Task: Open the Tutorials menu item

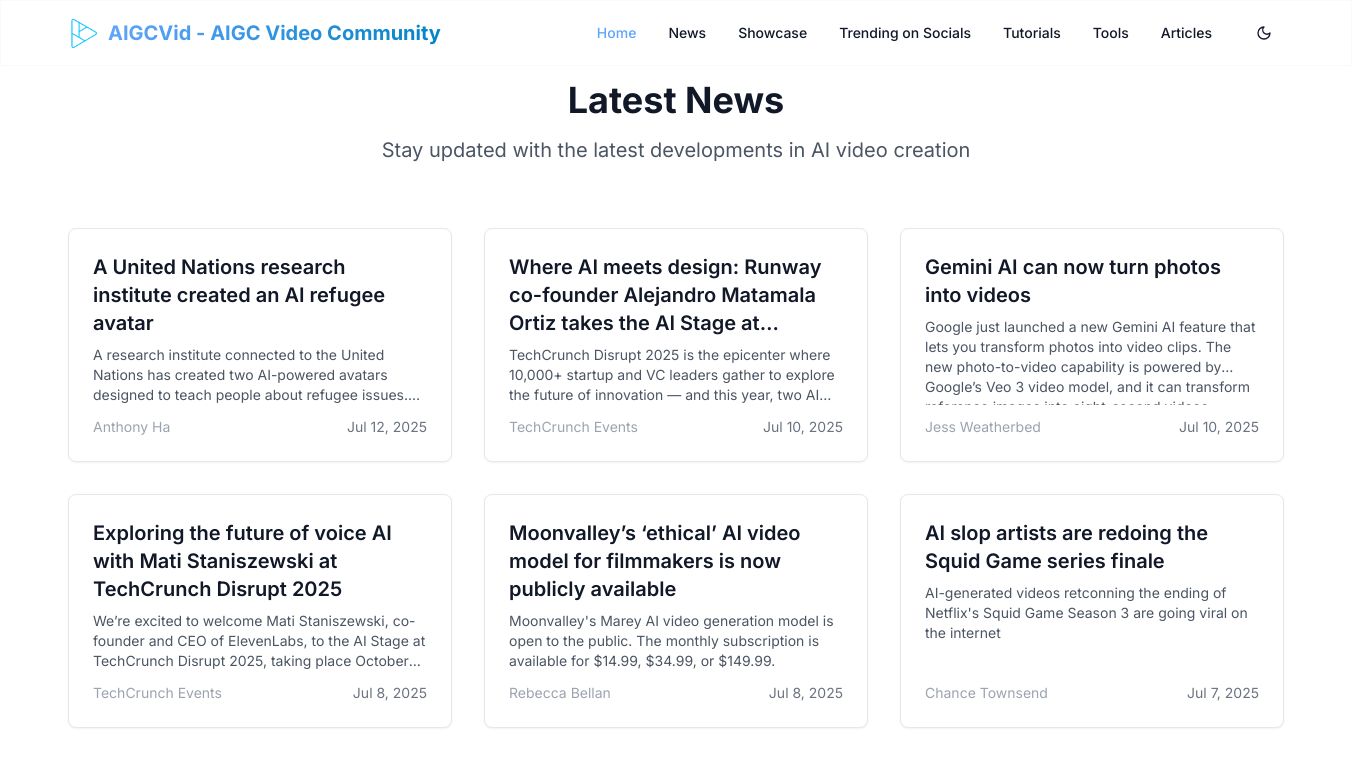Action: click(x=1031, y=33)
